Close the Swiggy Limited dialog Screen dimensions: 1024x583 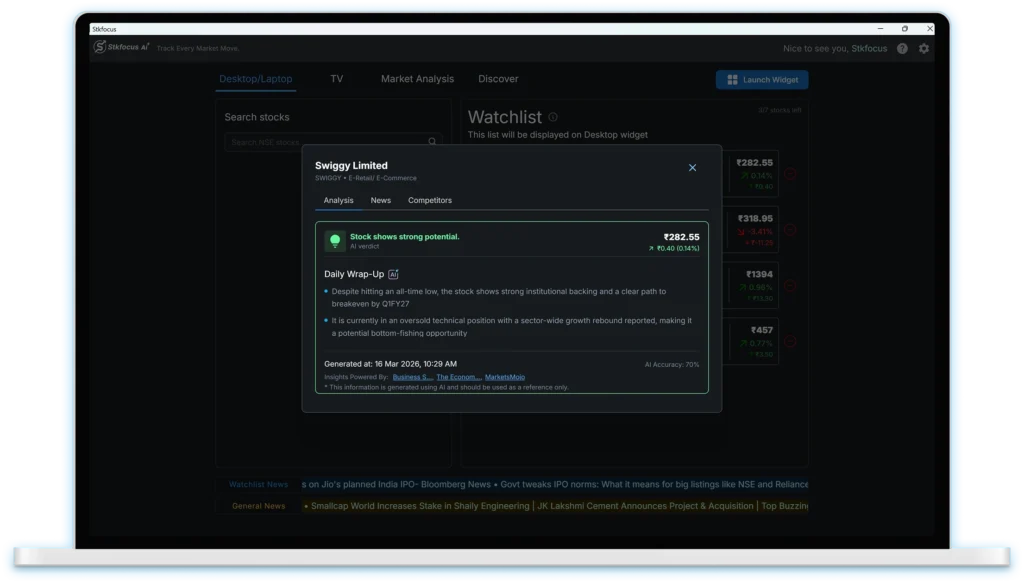coord(692,168)
